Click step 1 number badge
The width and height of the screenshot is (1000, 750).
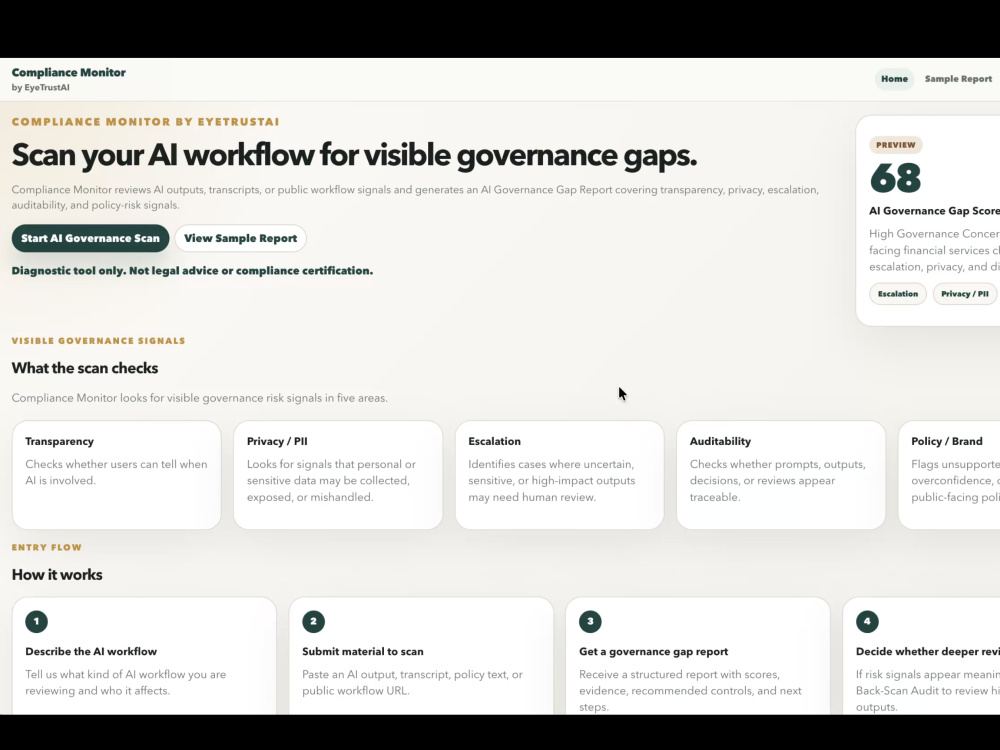(36, 621)
